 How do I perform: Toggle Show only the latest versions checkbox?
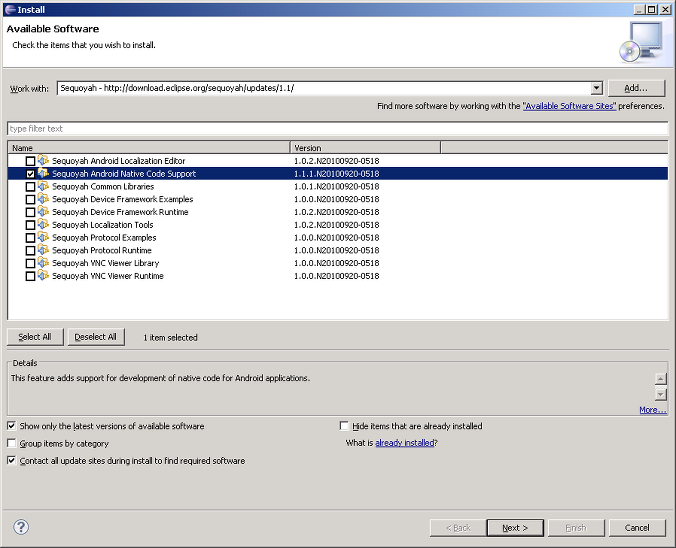pyautogui.click(x=12, y=426)
